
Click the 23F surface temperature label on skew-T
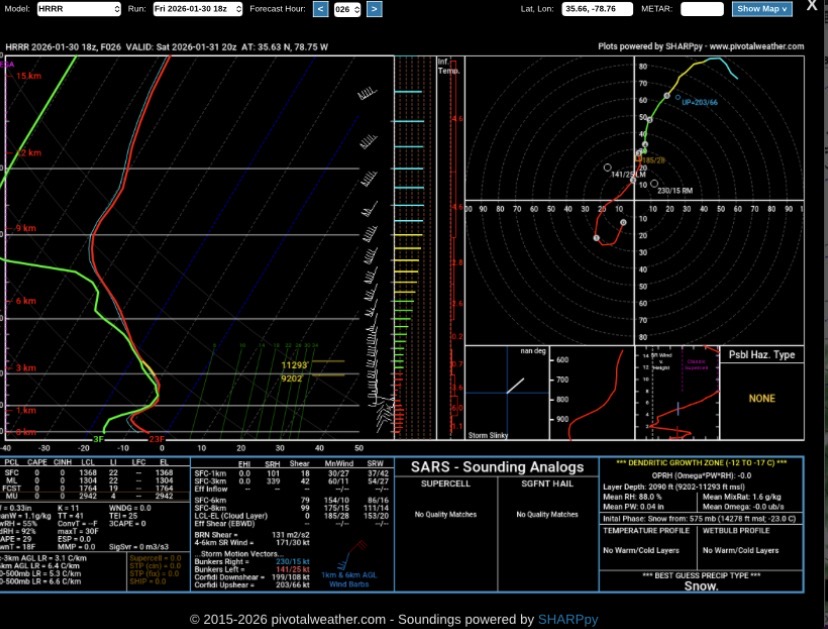(156, 439)
